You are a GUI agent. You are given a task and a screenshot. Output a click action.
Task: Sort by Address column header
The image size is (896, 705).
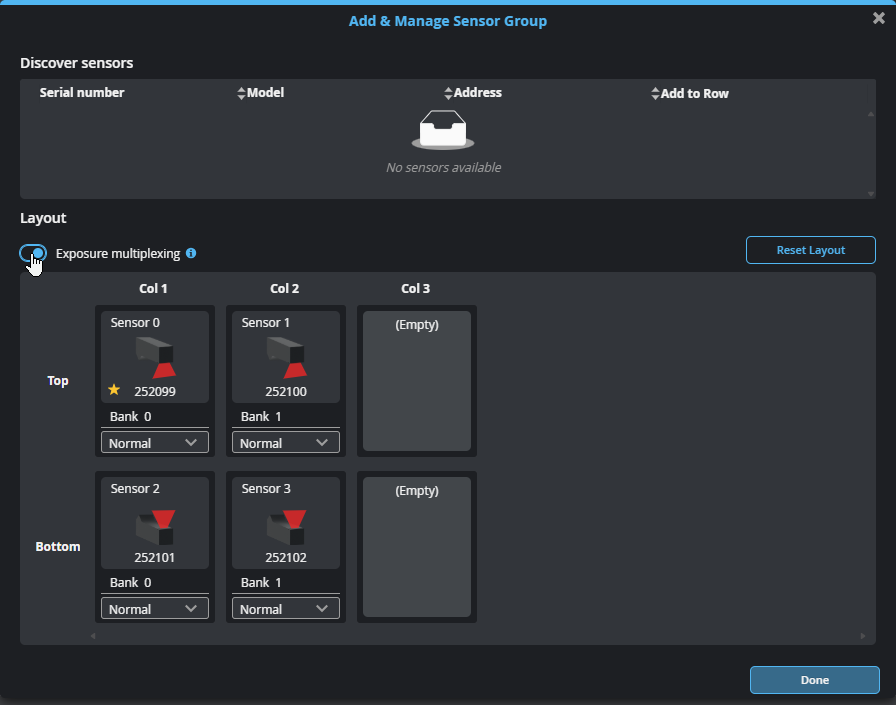click(477, 93)
